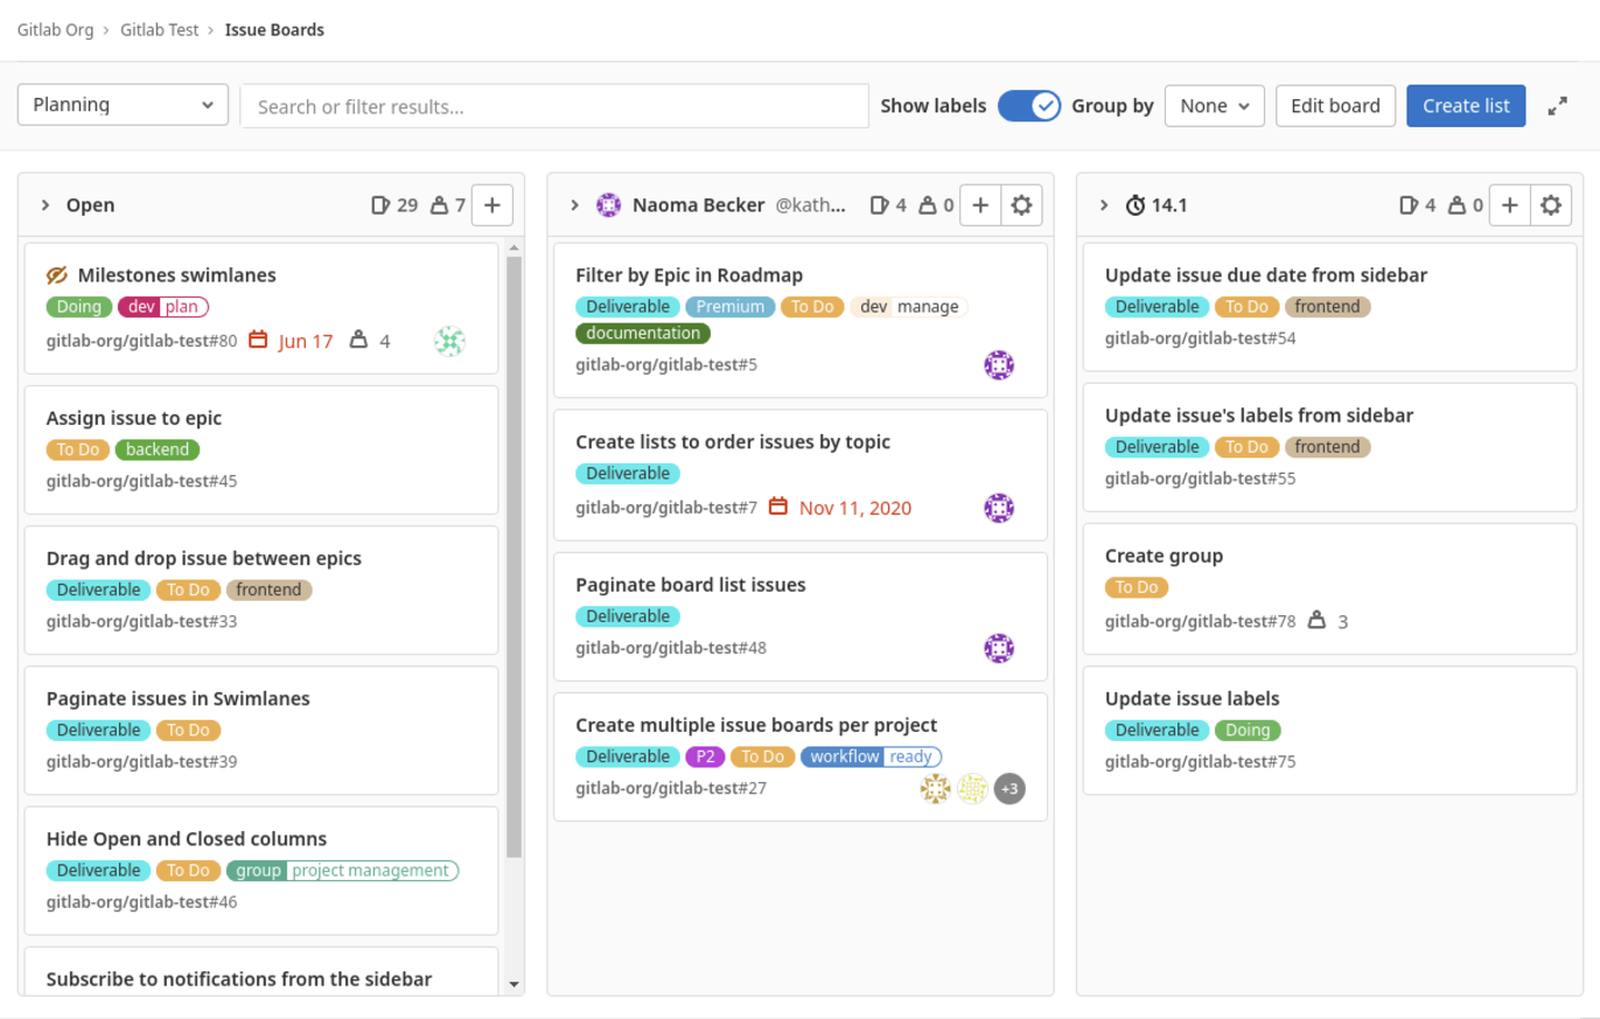Collapse the 14.1 milestone list

click(1103, 204)
